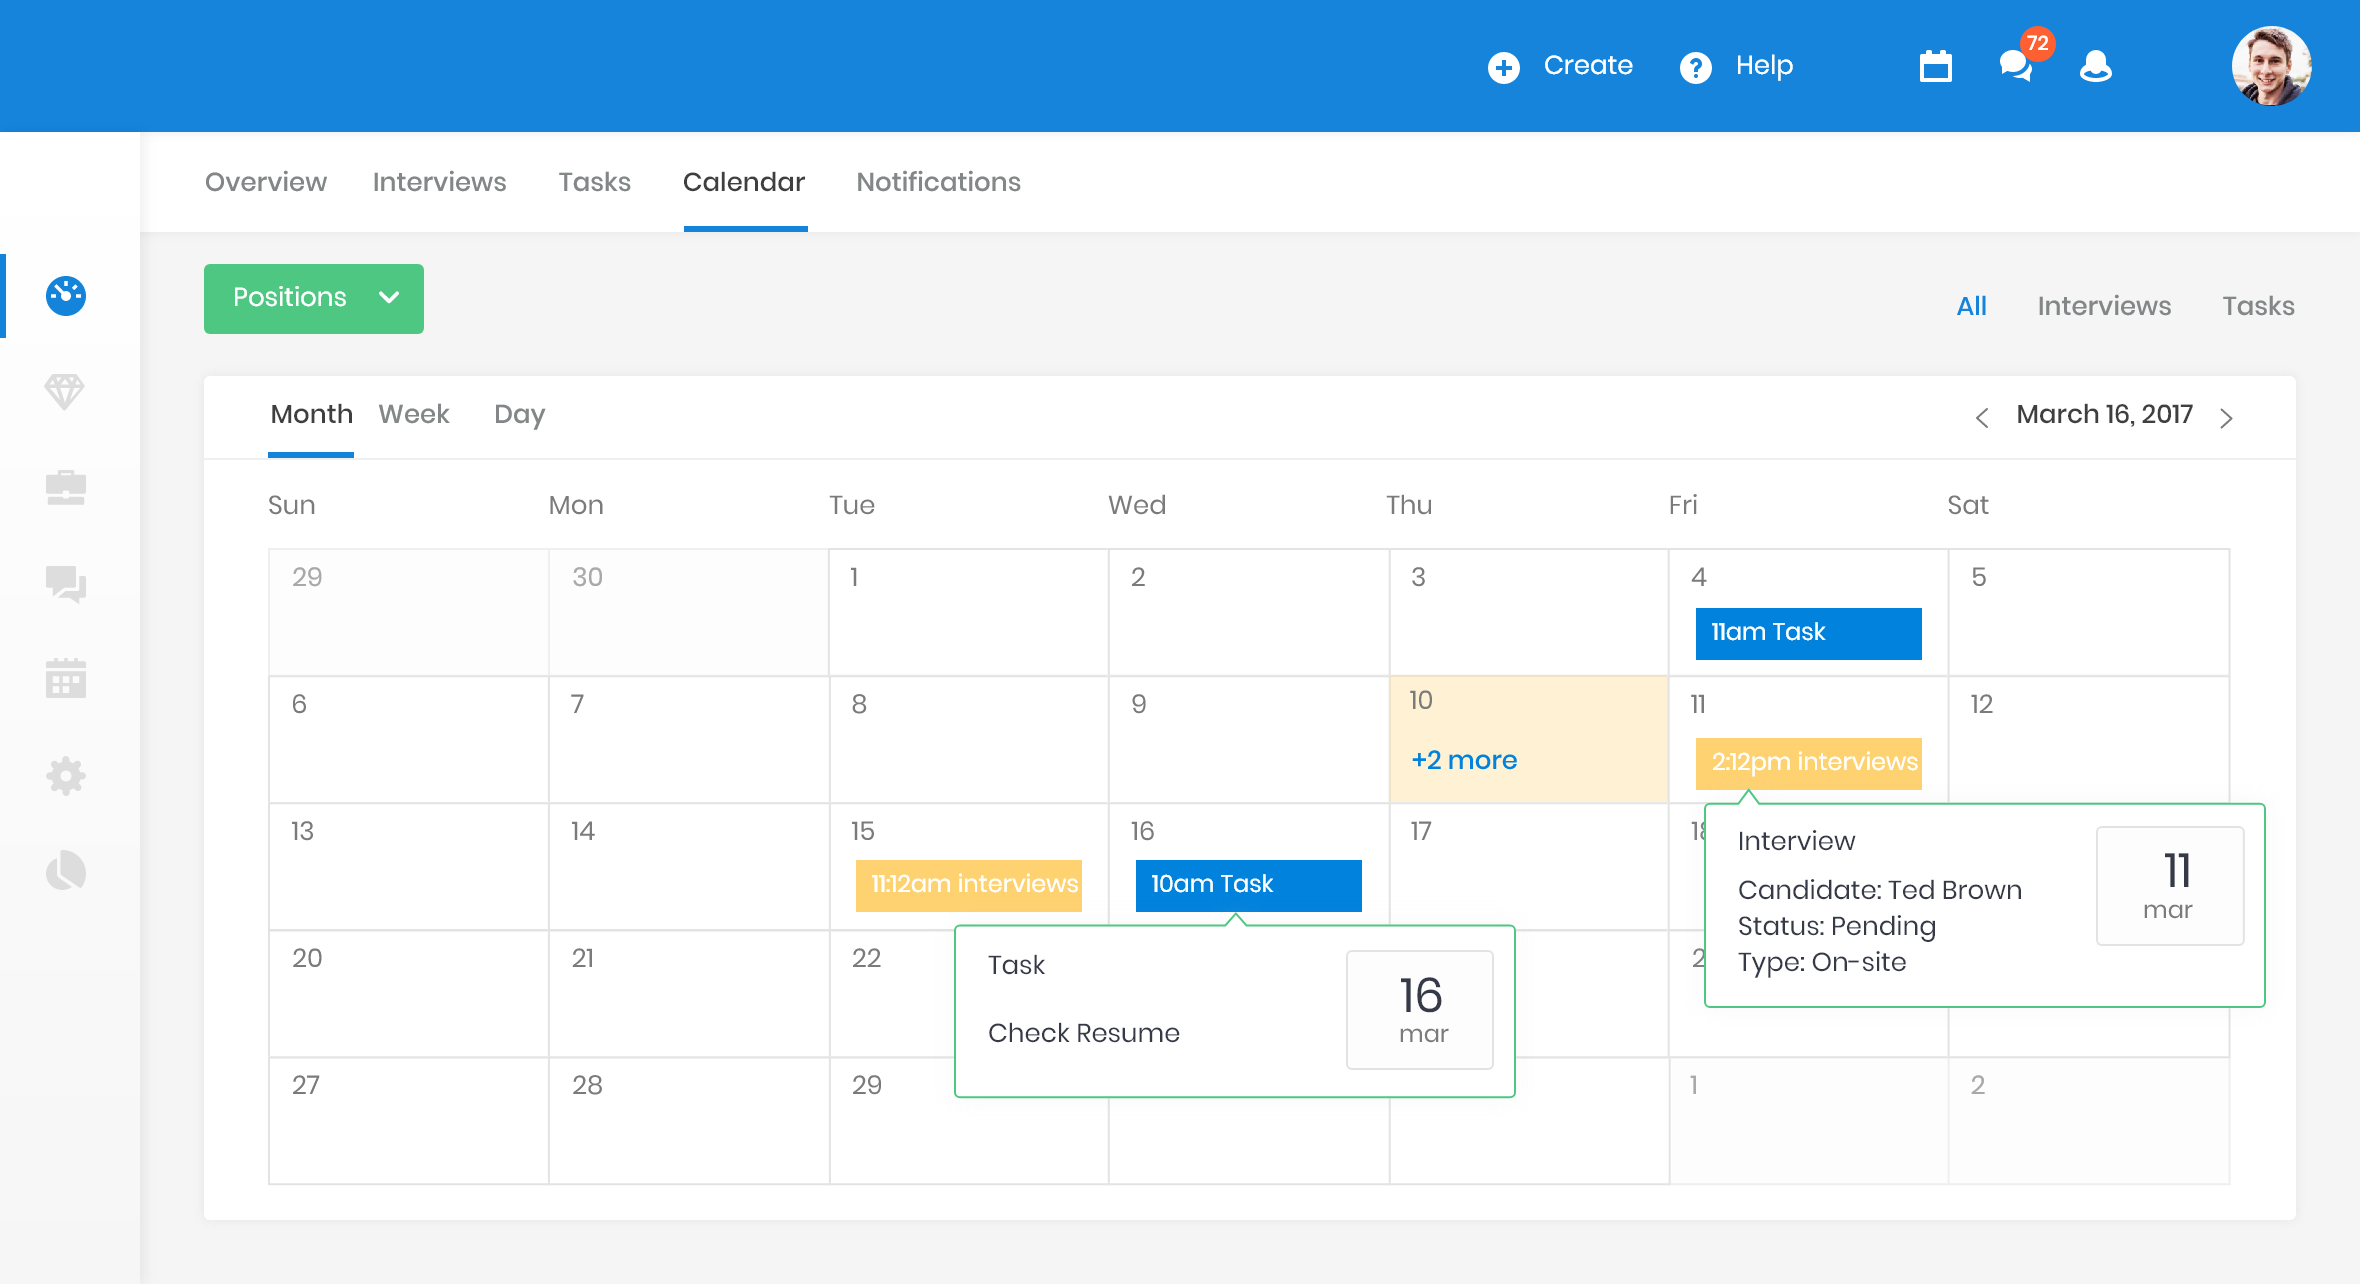Select day 7 in calendar
Screen dimensions: 2360x1284
(x=688, y=740)
